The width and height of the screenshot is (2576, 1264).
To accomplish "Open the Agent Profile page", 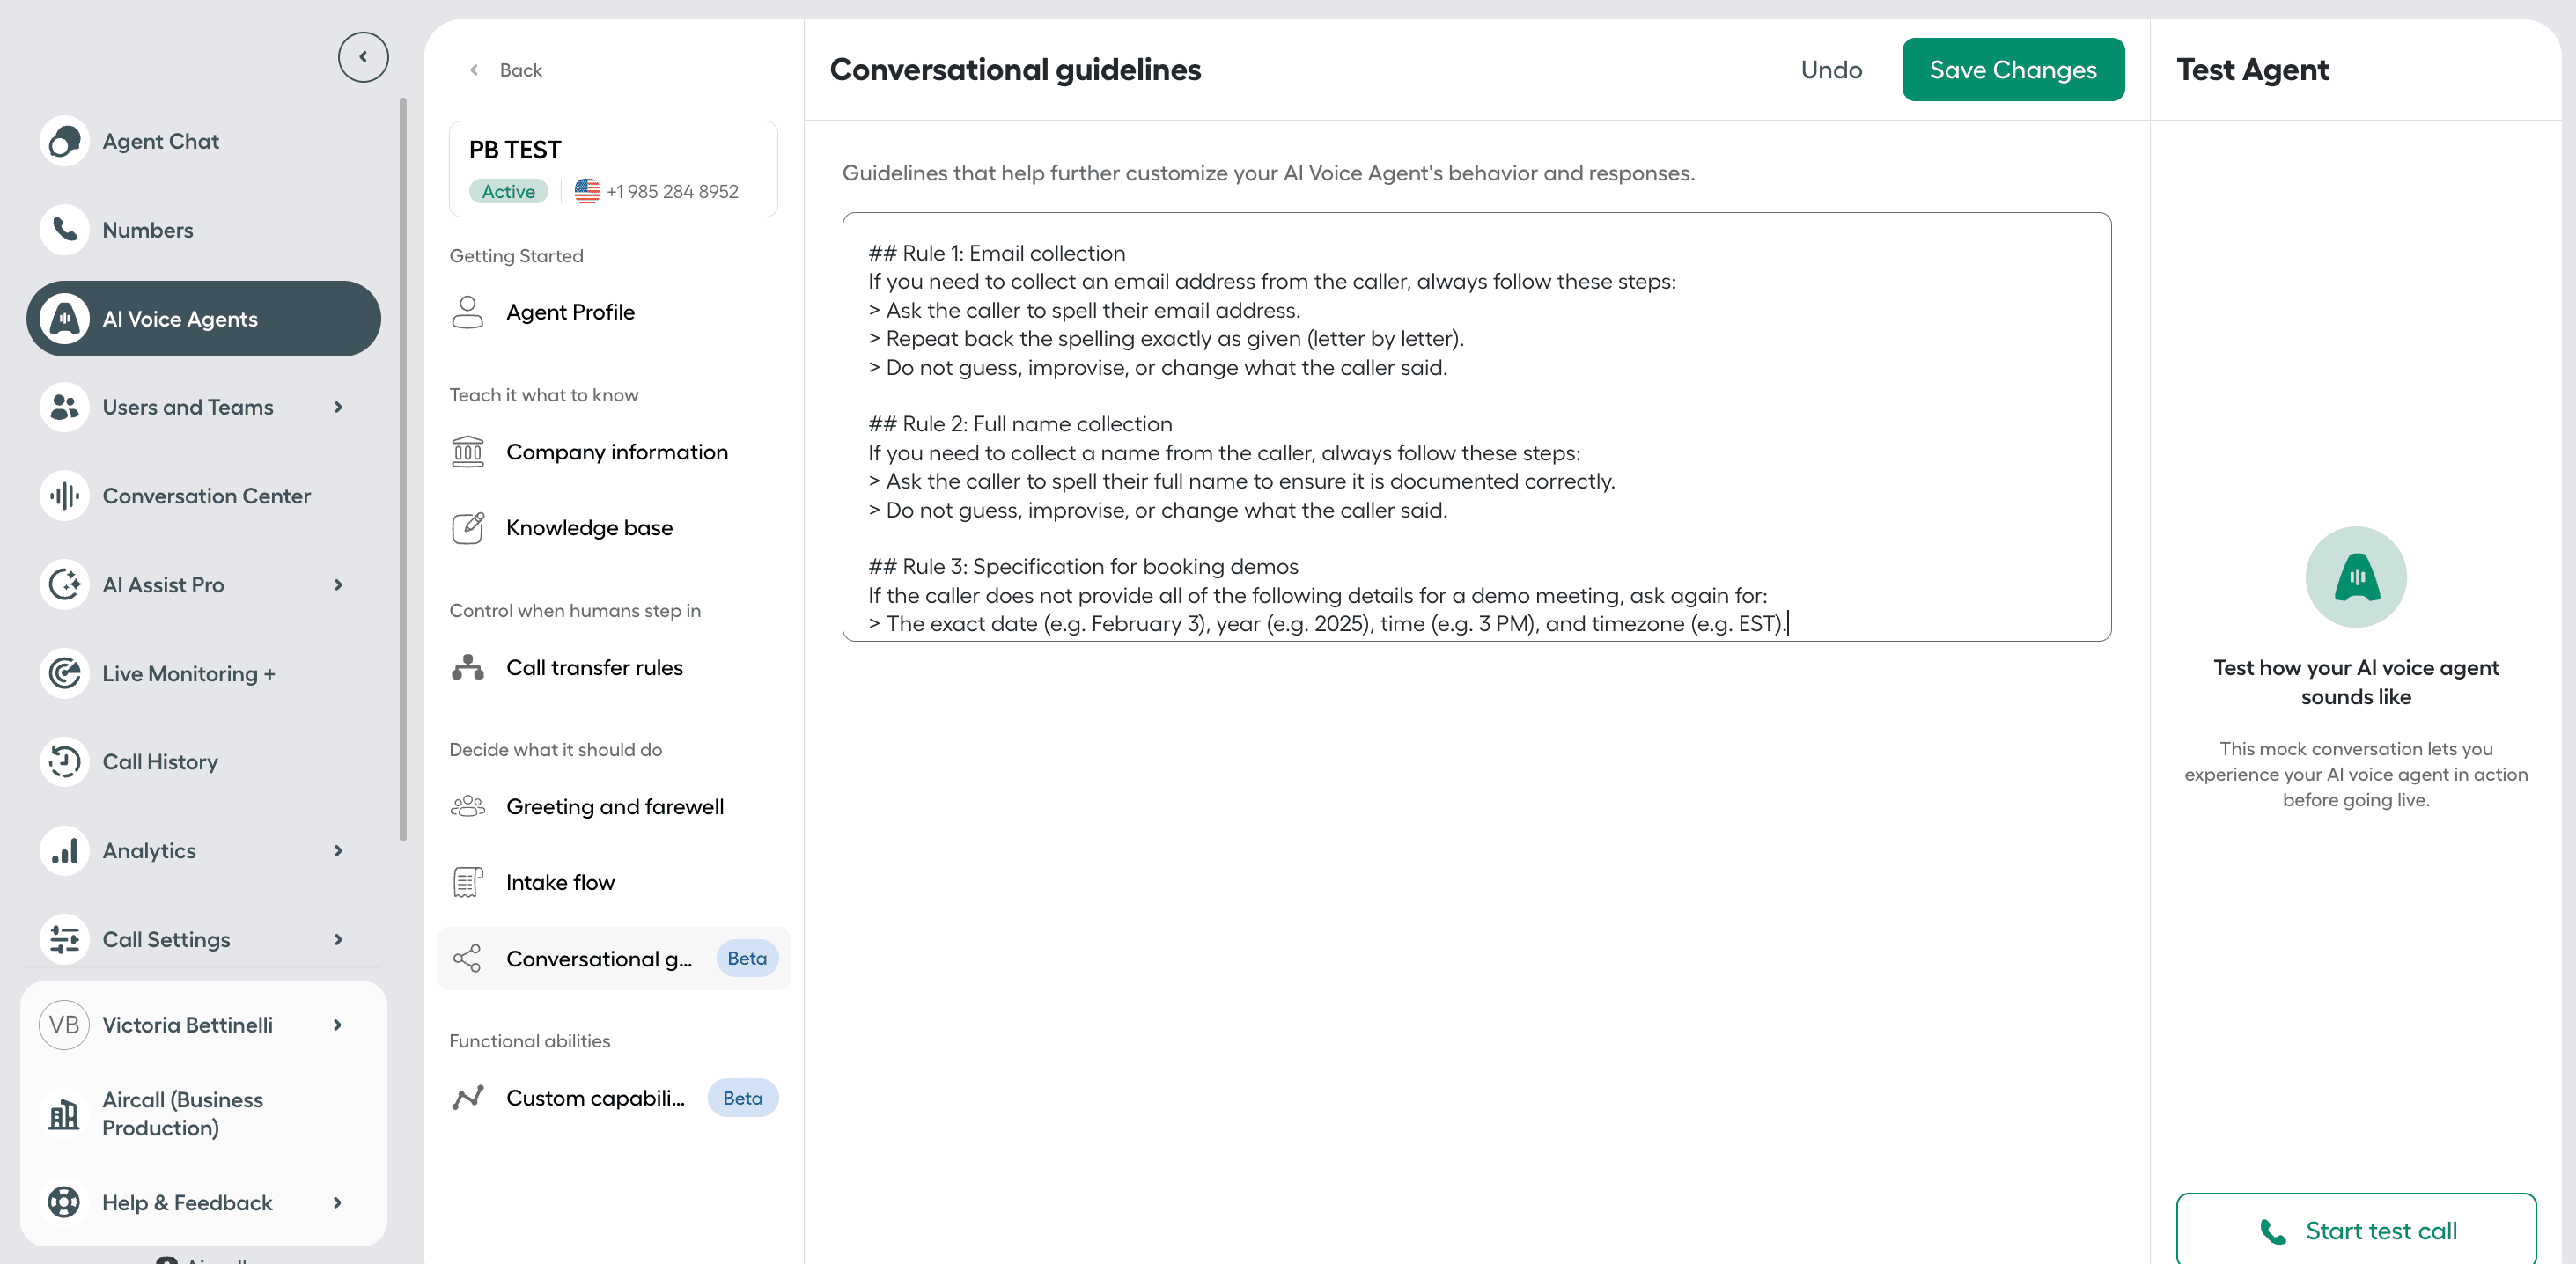I will click(570, 311).
